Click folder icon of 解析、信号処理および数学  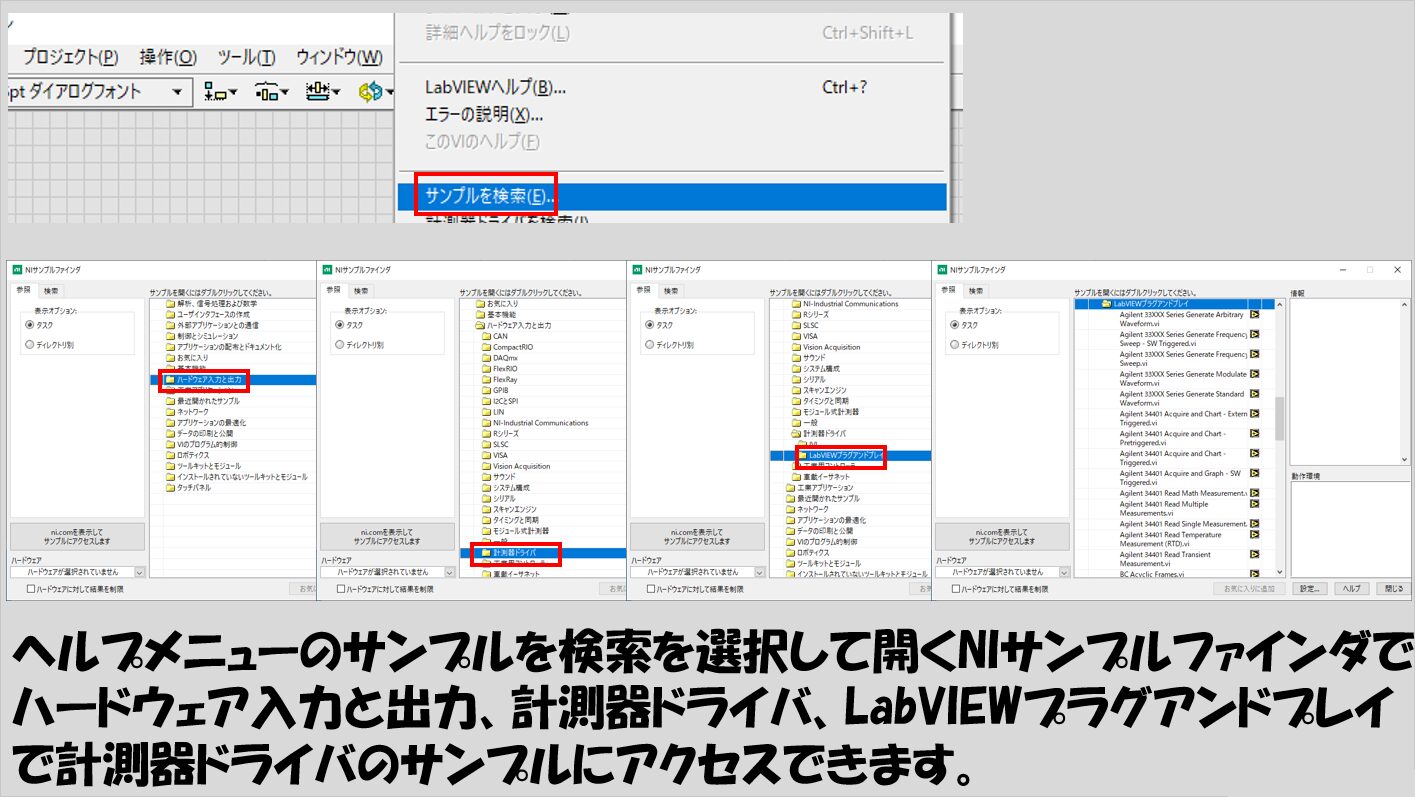(x=170, y=303)
